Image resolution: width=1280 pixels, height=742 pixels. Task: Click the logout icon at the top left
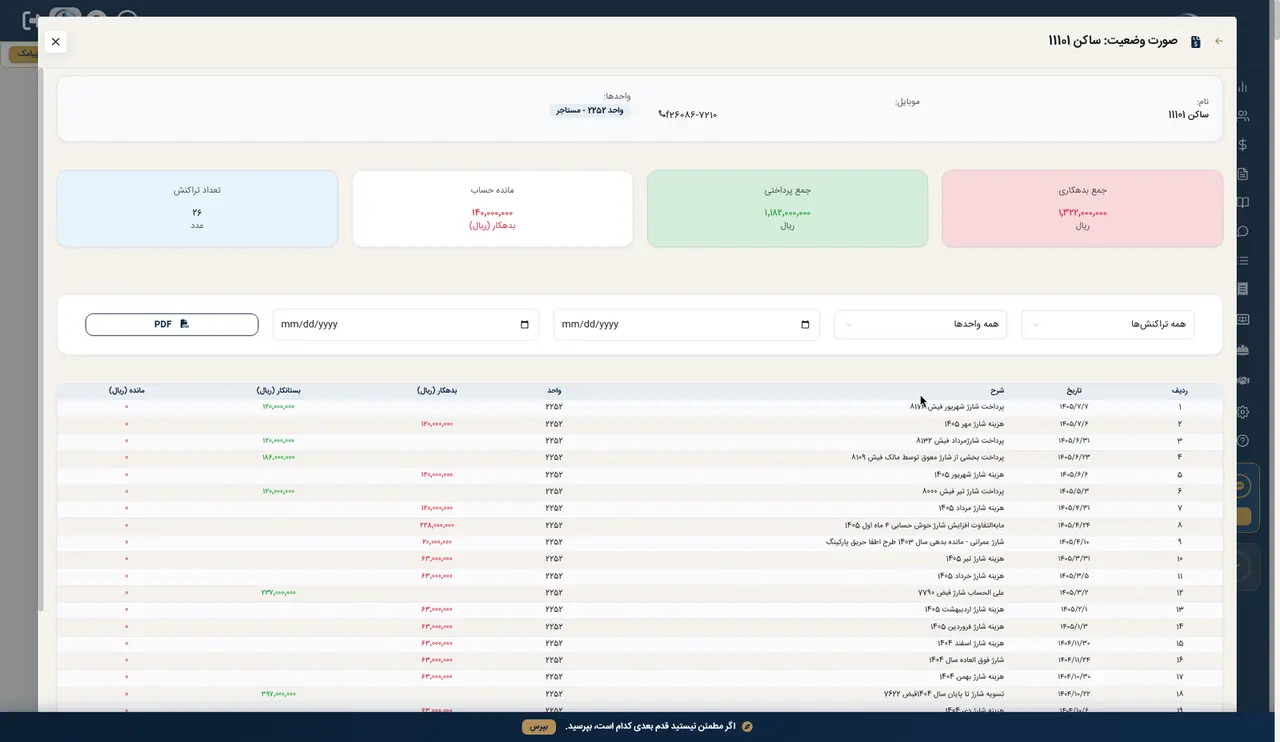[30, 20]
